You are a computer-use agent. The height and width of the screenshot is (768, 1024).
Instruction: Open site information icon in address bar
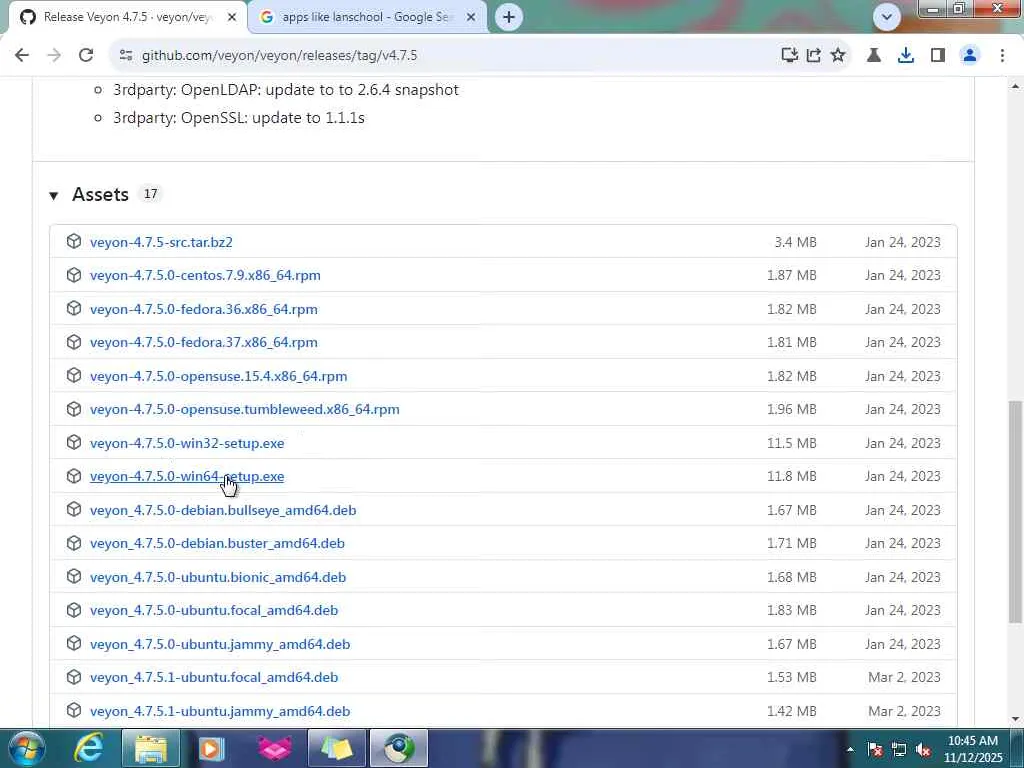(126, 56)
